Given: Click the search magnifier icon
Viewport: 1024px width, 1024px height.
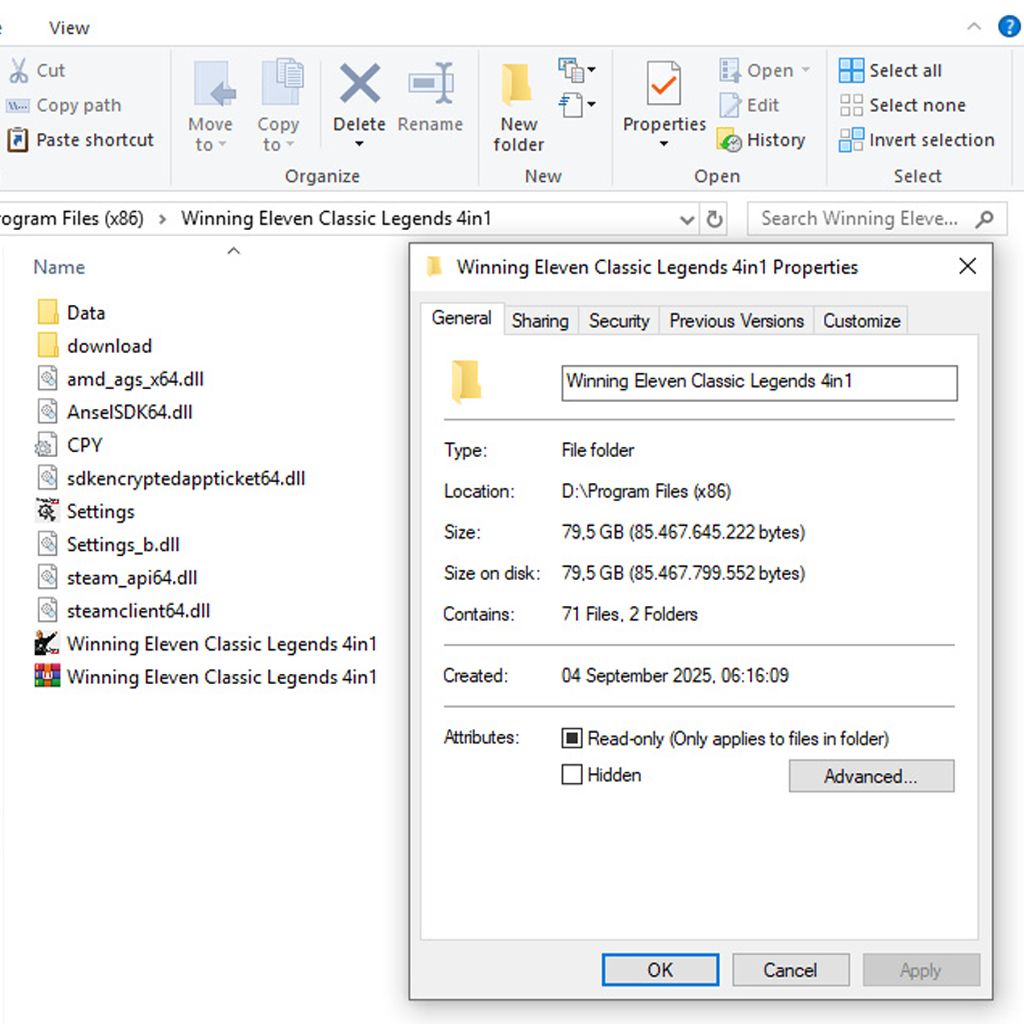Looking at the screenshot, I should click(x=984, y=219).
